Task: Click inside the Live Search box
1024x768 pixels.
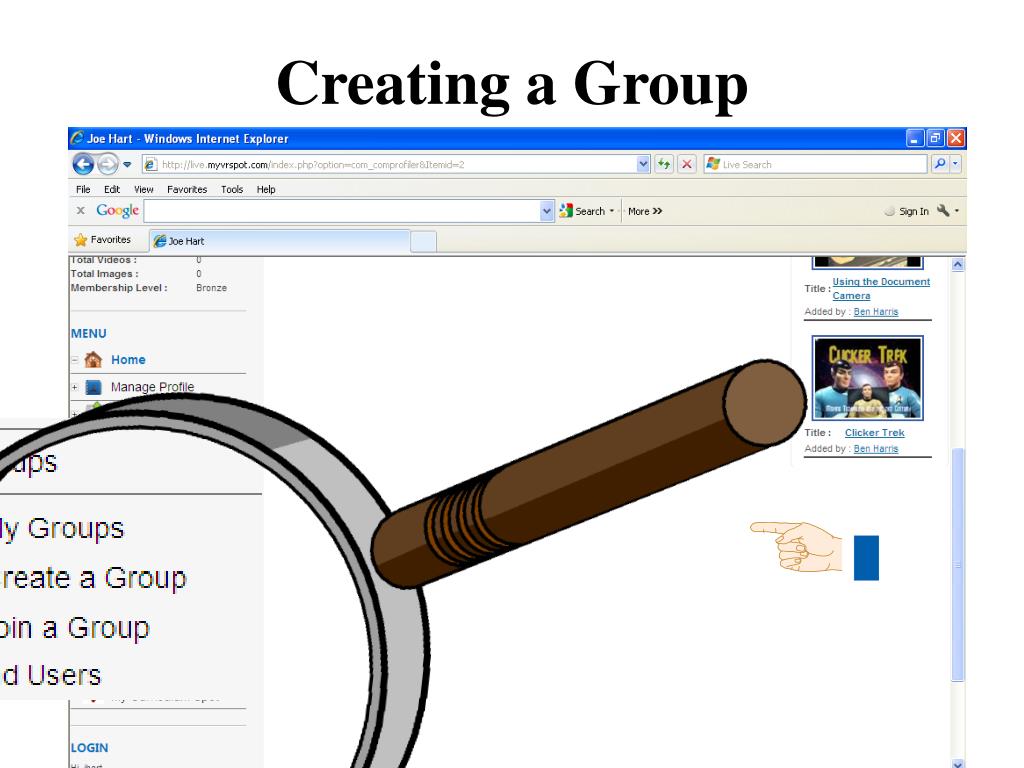Action: (x=815, y=165)
